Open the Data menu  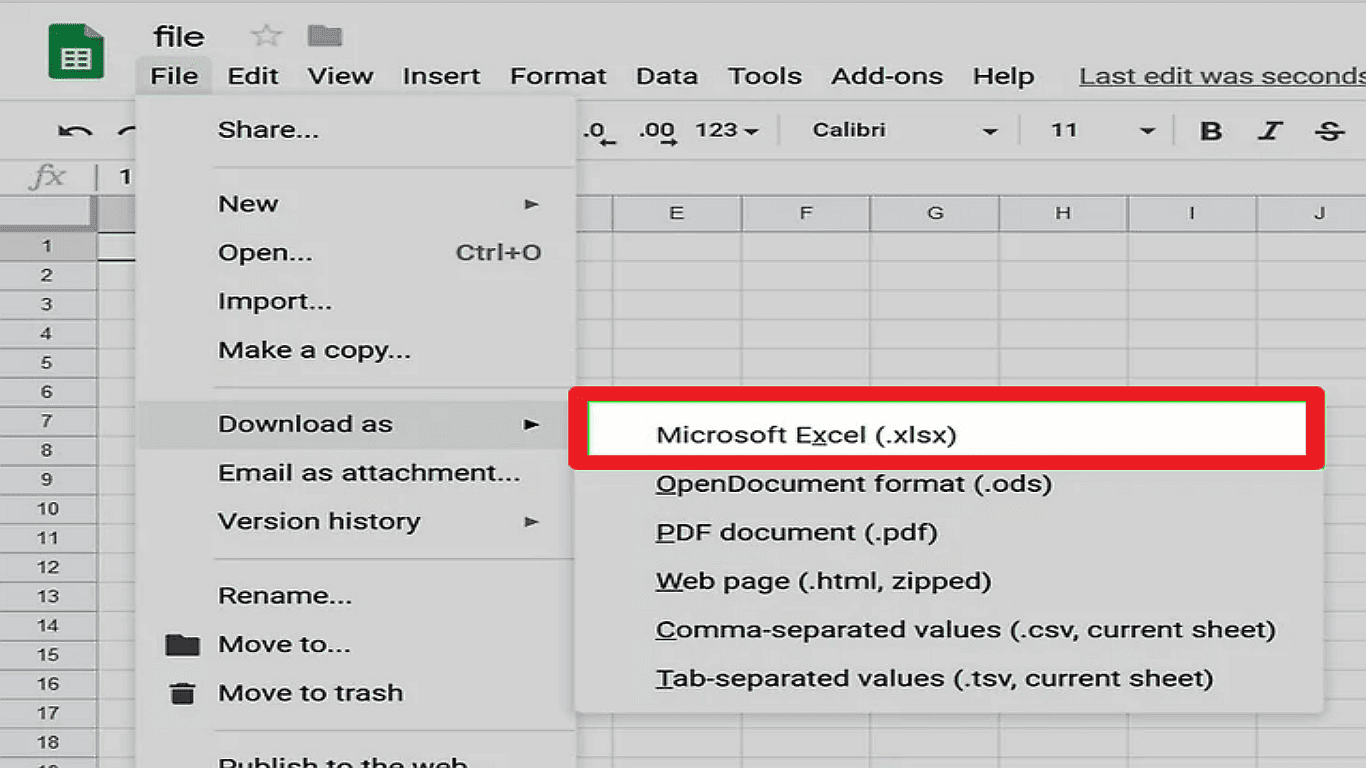click(x=667, y=76)
